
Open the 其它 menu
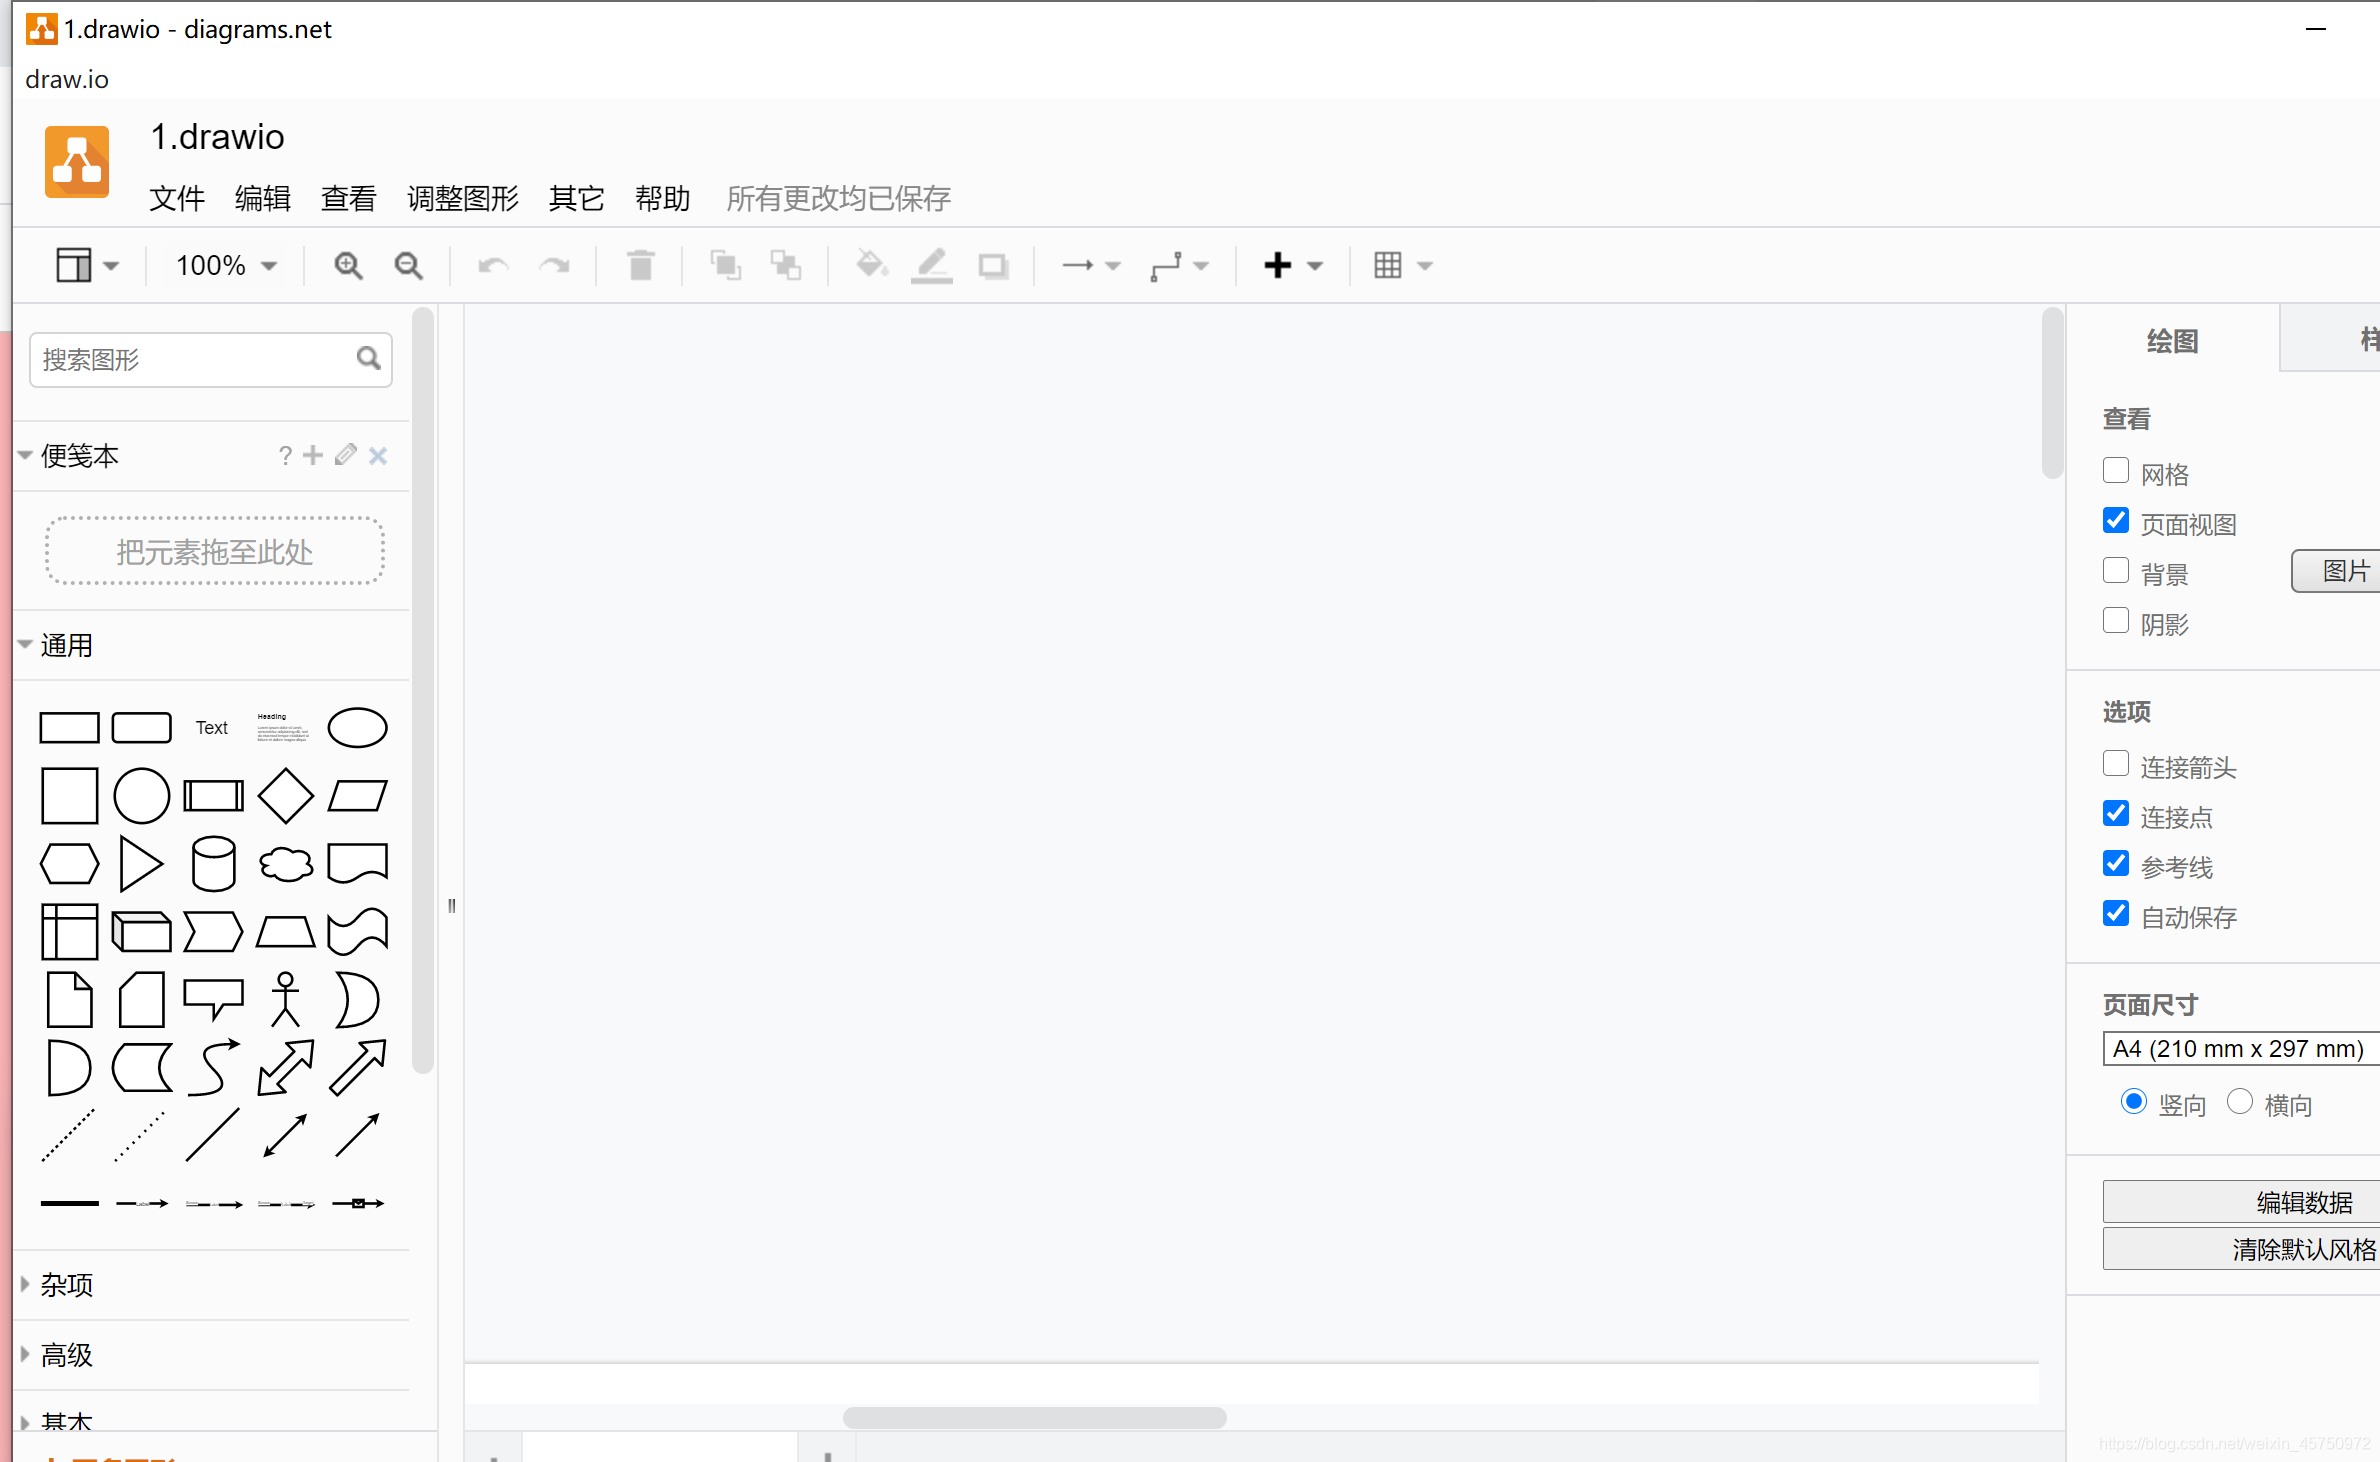(577, 198)
